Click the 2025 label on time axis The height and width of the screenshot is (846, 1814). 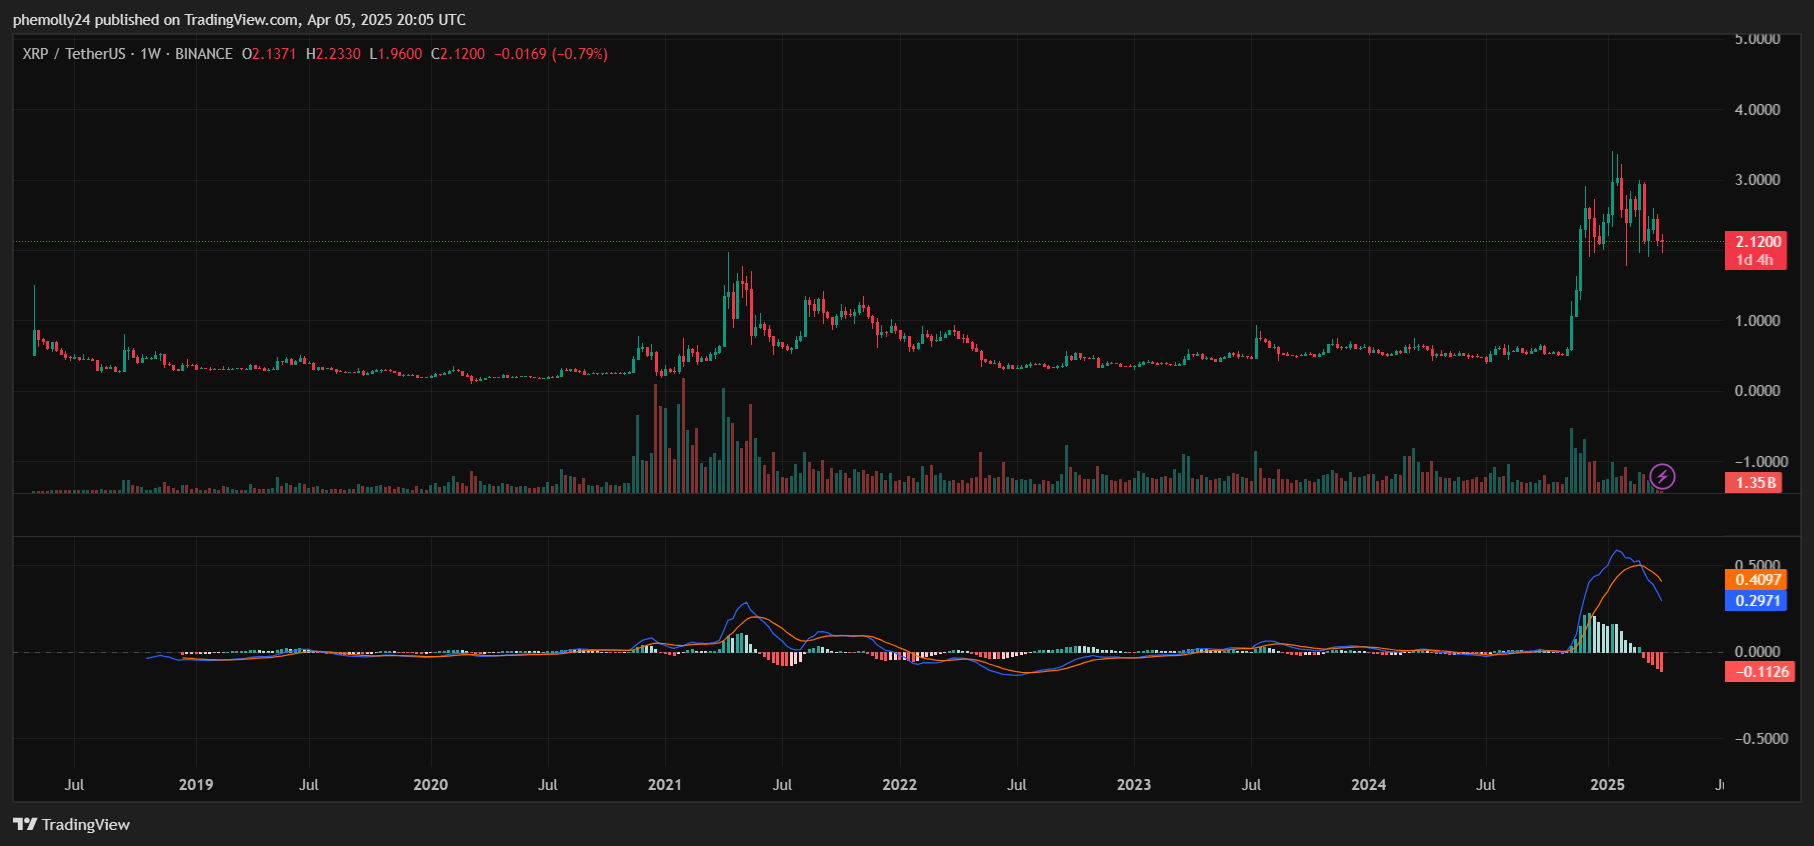(1607, 784)
